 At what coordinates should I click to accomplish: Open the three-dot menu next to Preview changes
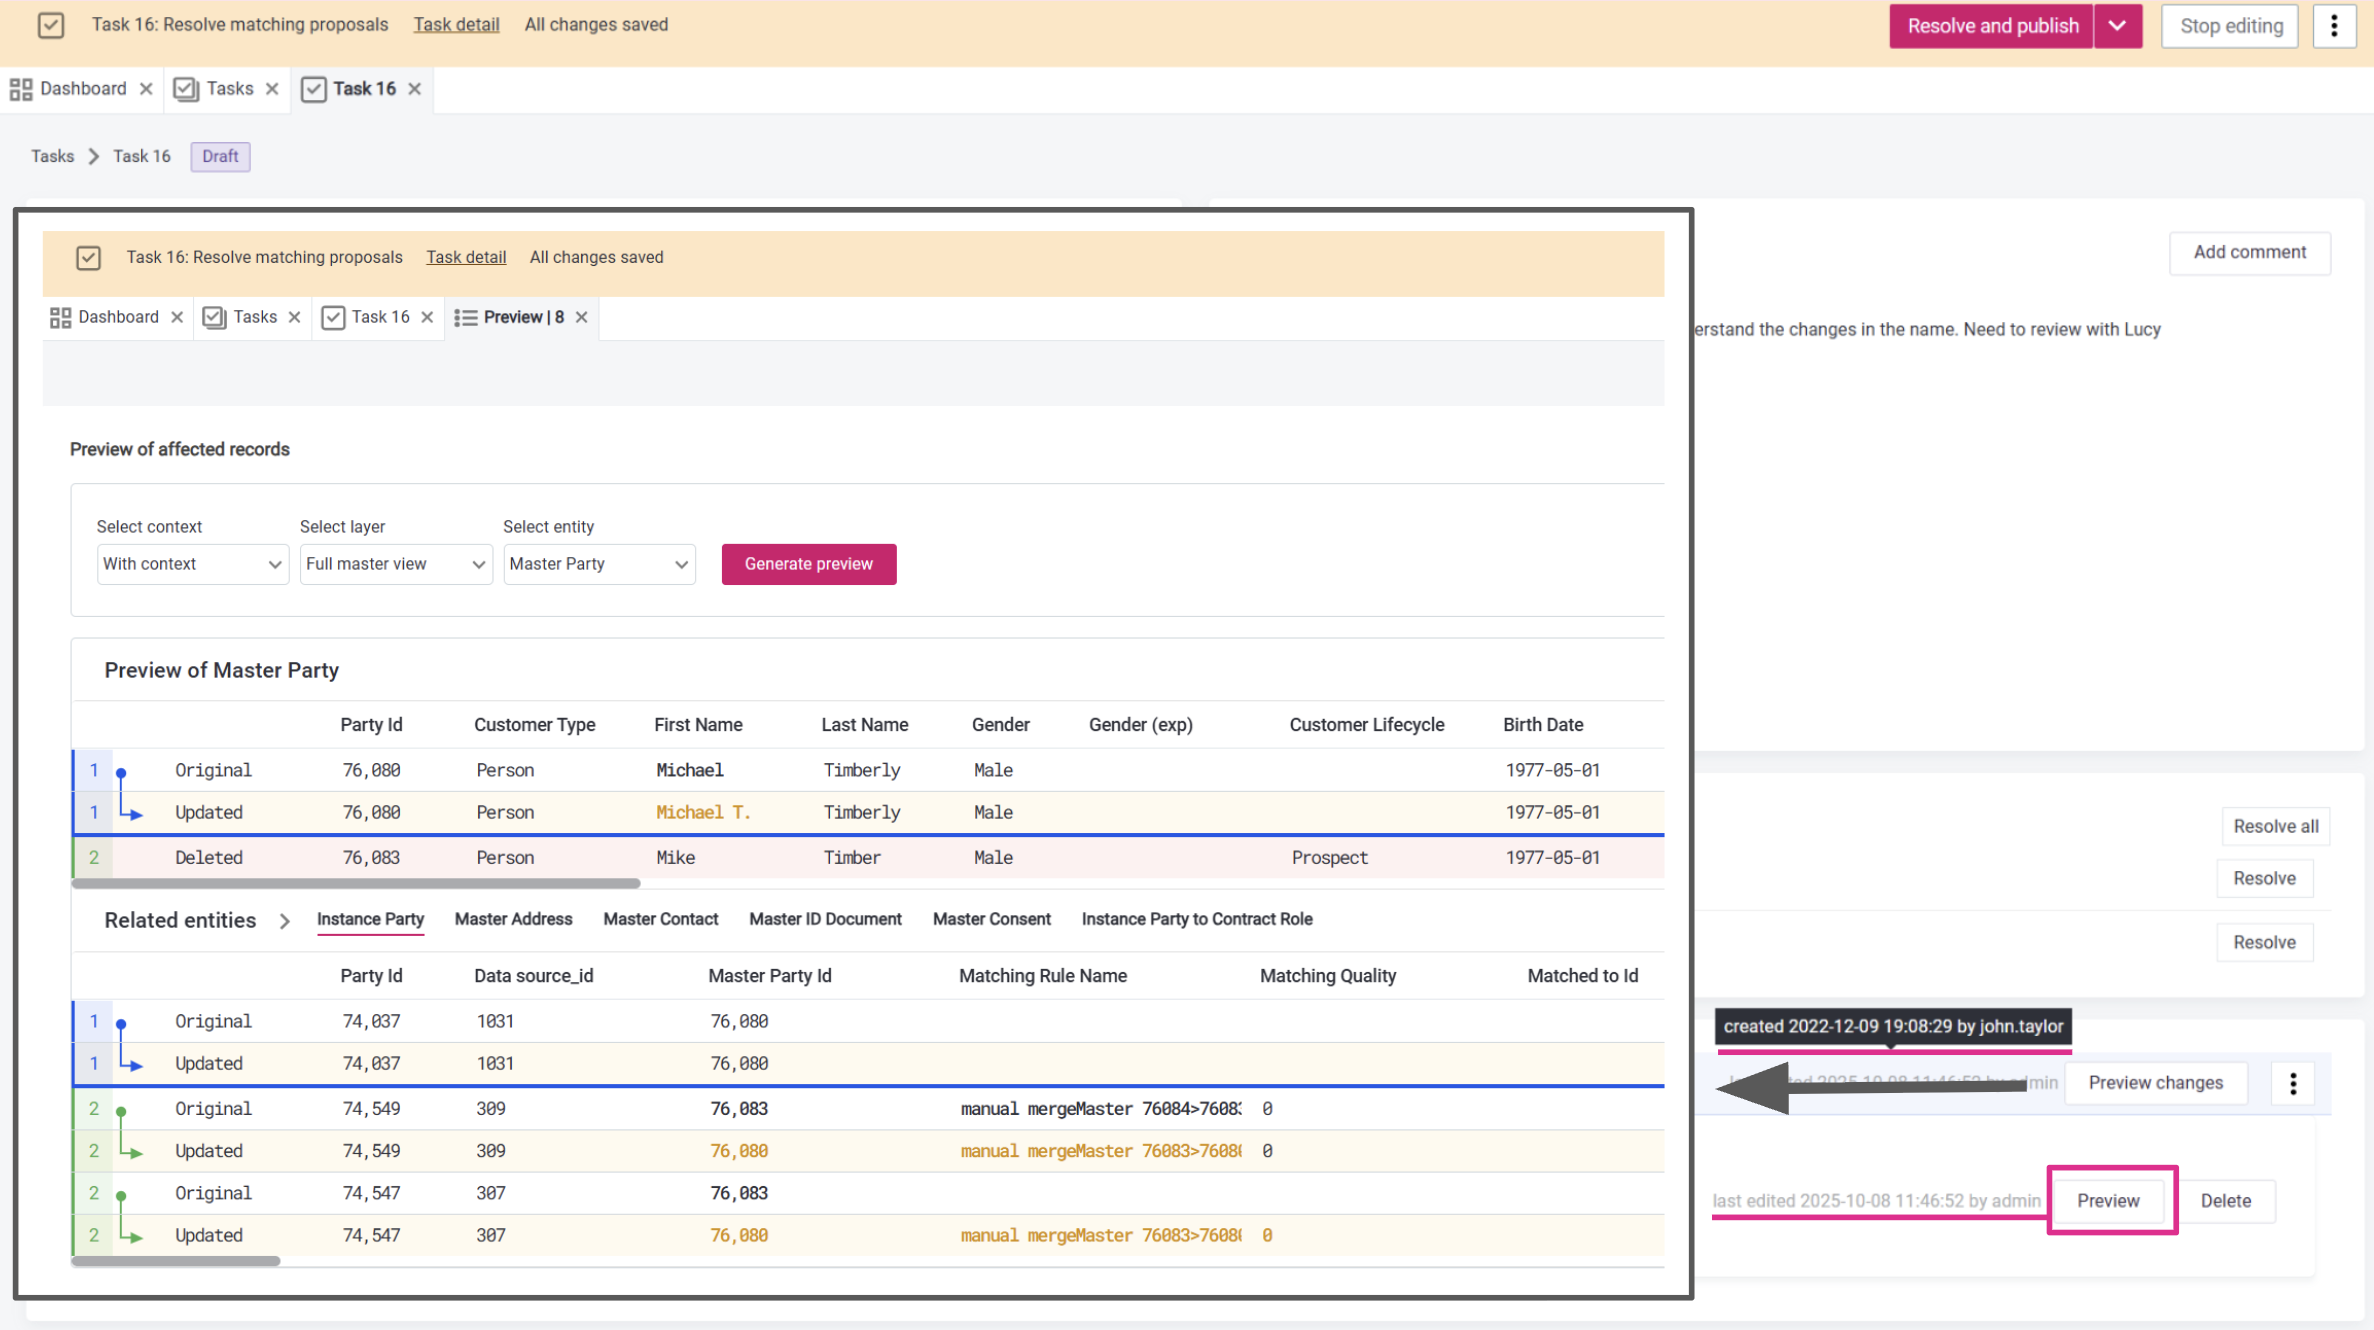(2293, 1083)
